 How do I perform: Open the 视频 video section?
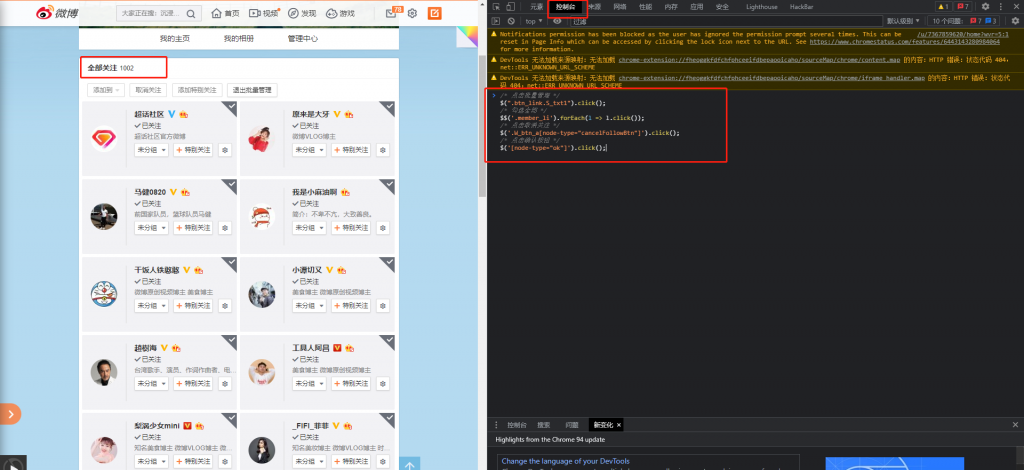click(264, 14)
